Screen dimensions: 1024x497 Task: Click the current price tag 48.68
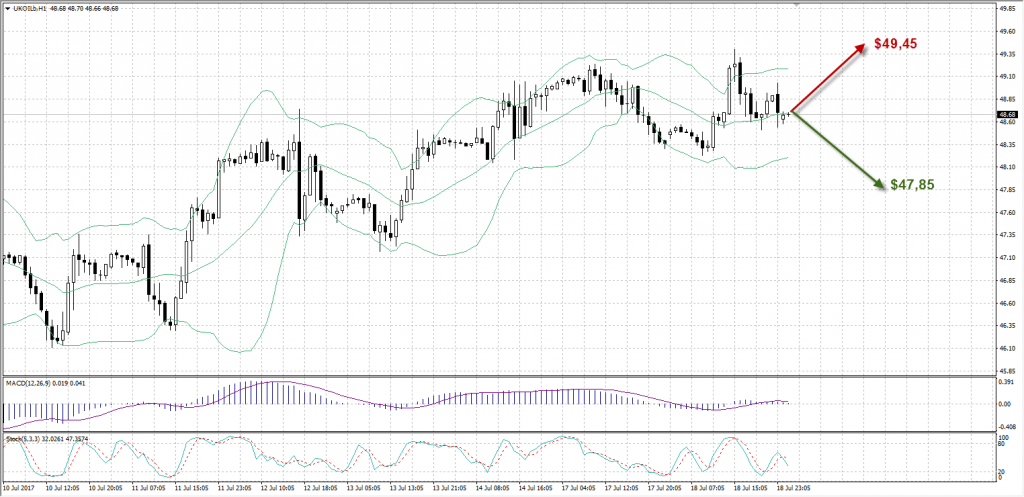[1007, 115]
